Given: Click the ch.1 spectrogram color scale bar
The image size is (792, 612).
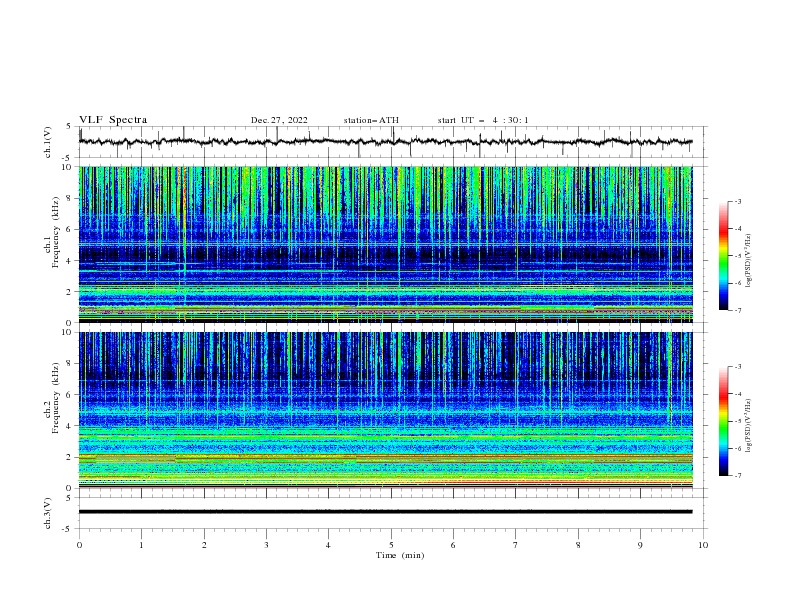Looking at the screenshot, I should [723, 255].
